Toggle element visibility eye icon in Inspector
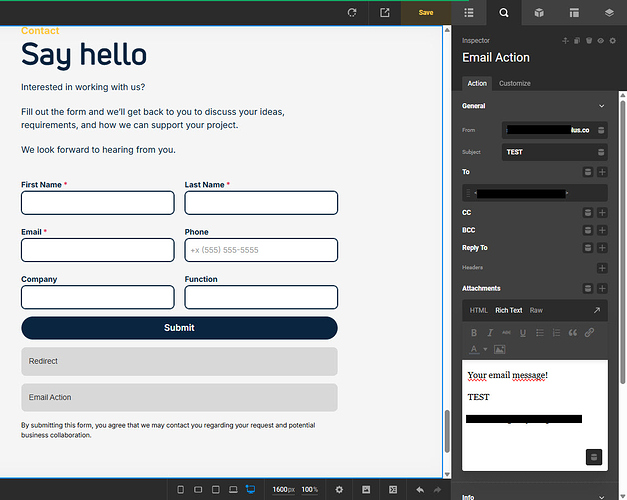This screenshot has width=627, height=500. click(x=600, y=41)
